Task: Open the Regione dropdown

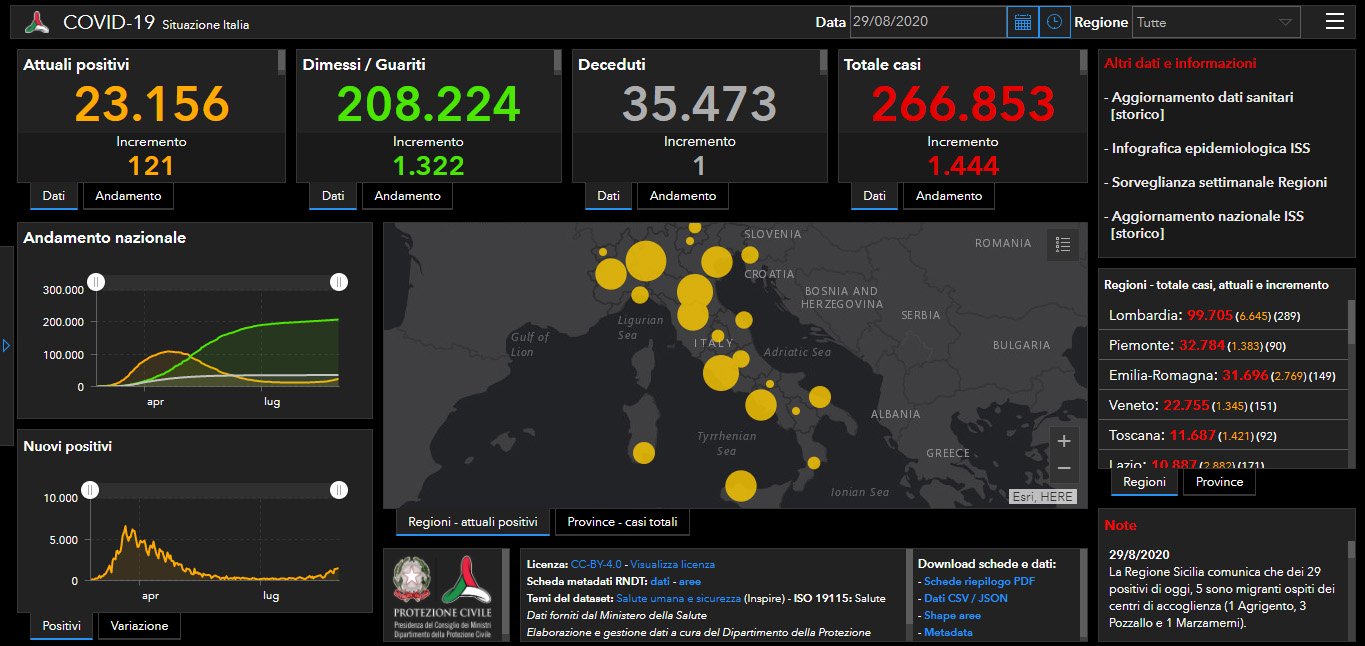Action: (x=1215, y=22)
